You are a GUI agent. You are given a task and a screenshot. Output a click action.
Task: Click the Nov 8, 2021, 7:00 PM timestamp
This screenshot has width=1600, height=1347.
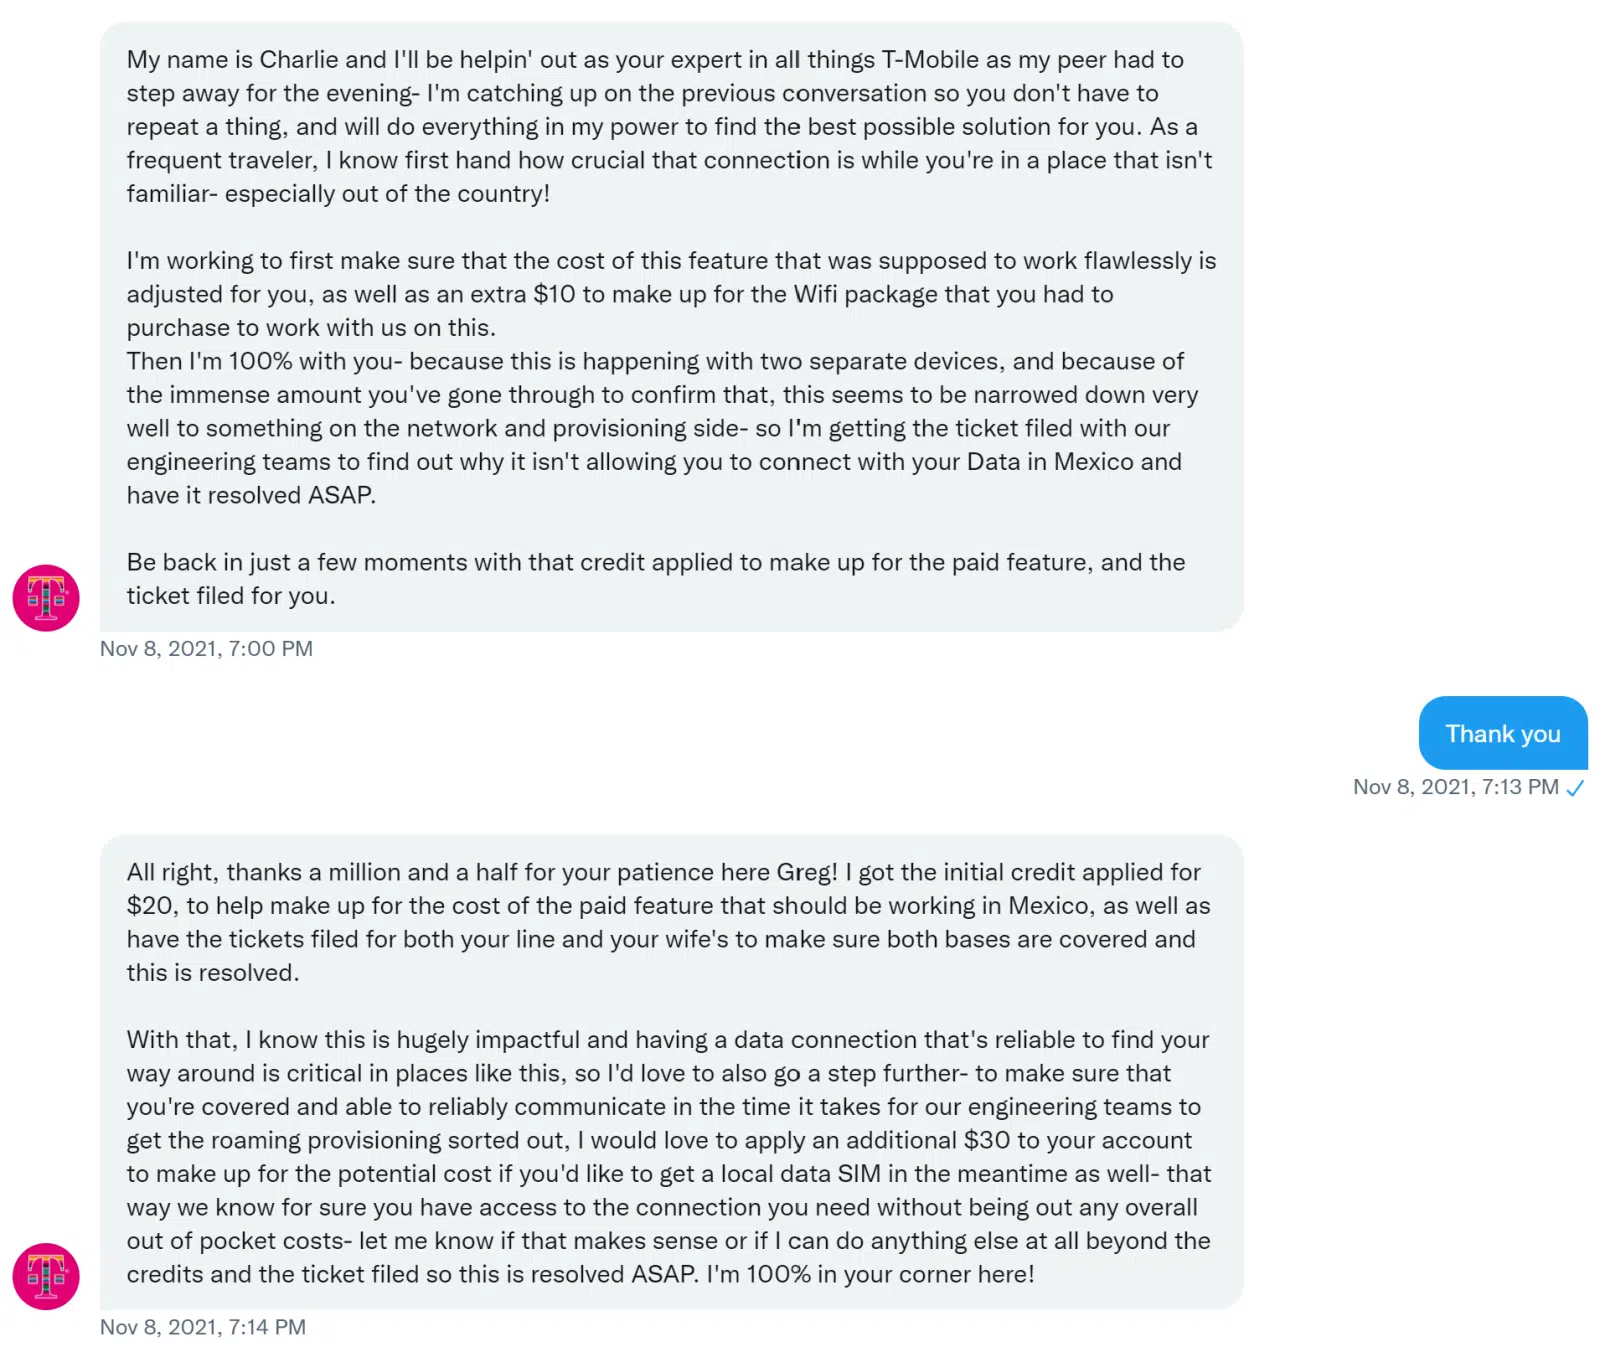coord(206,649)
